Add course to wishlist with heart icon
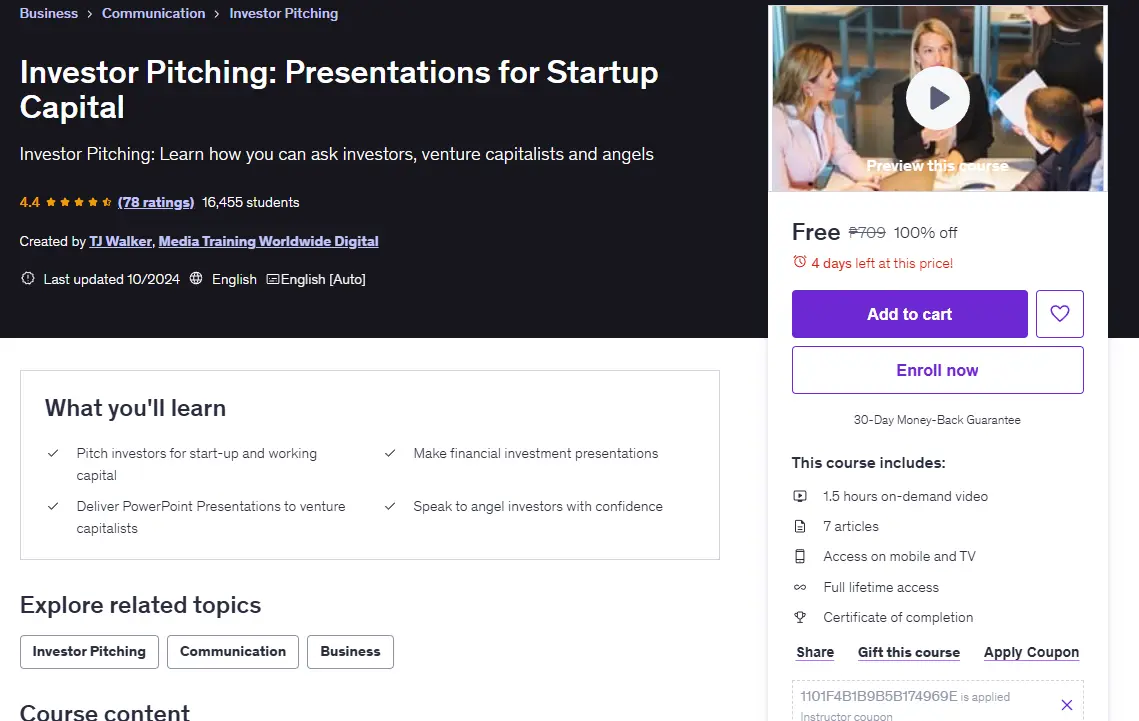 1059,314
